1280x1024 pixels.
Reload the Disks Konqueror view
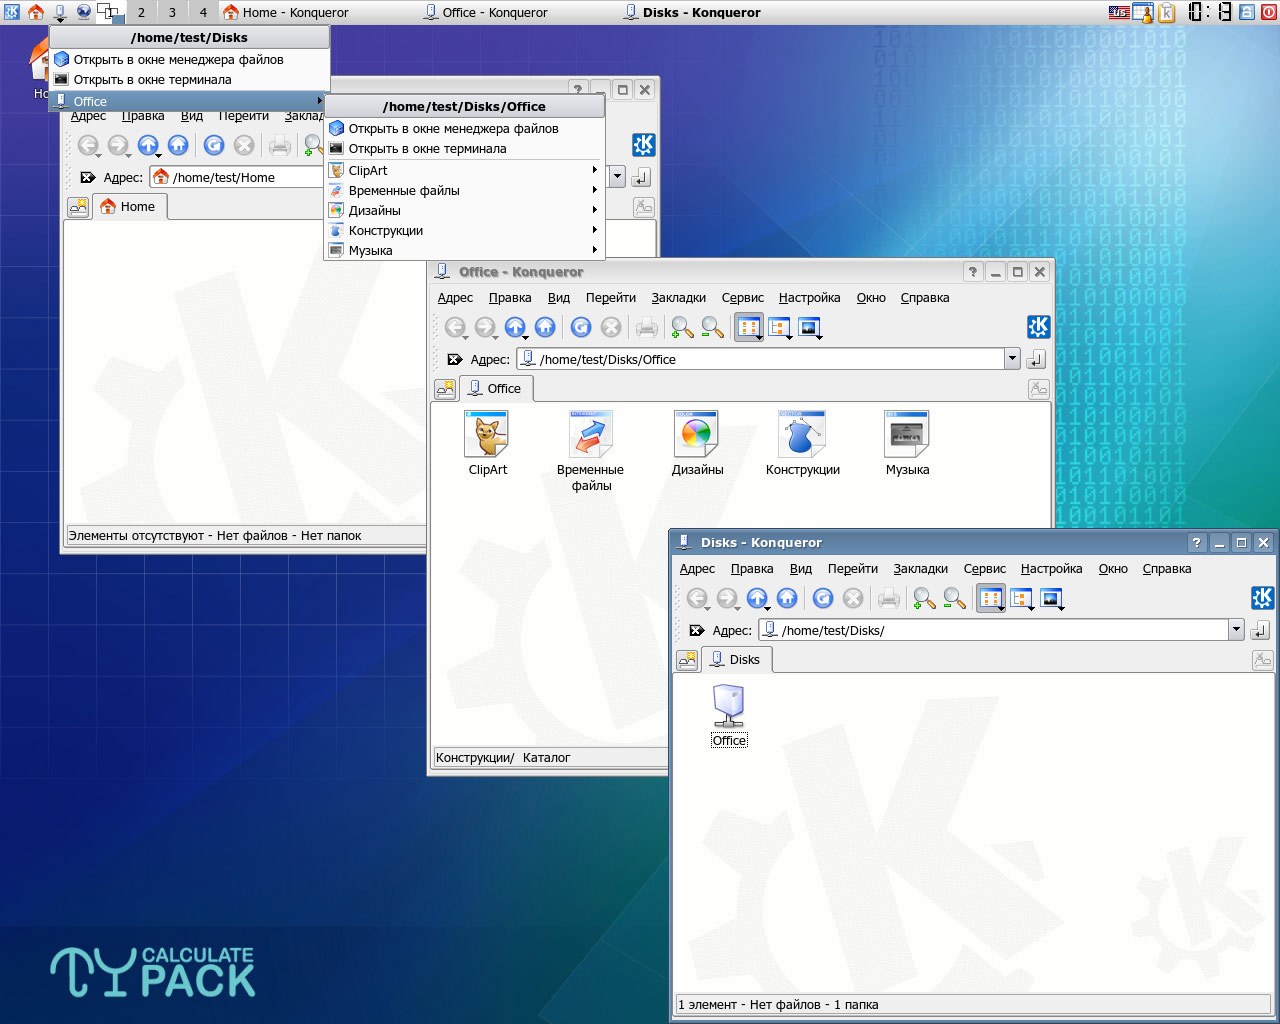pyautogui.click(x=823, y=598)
